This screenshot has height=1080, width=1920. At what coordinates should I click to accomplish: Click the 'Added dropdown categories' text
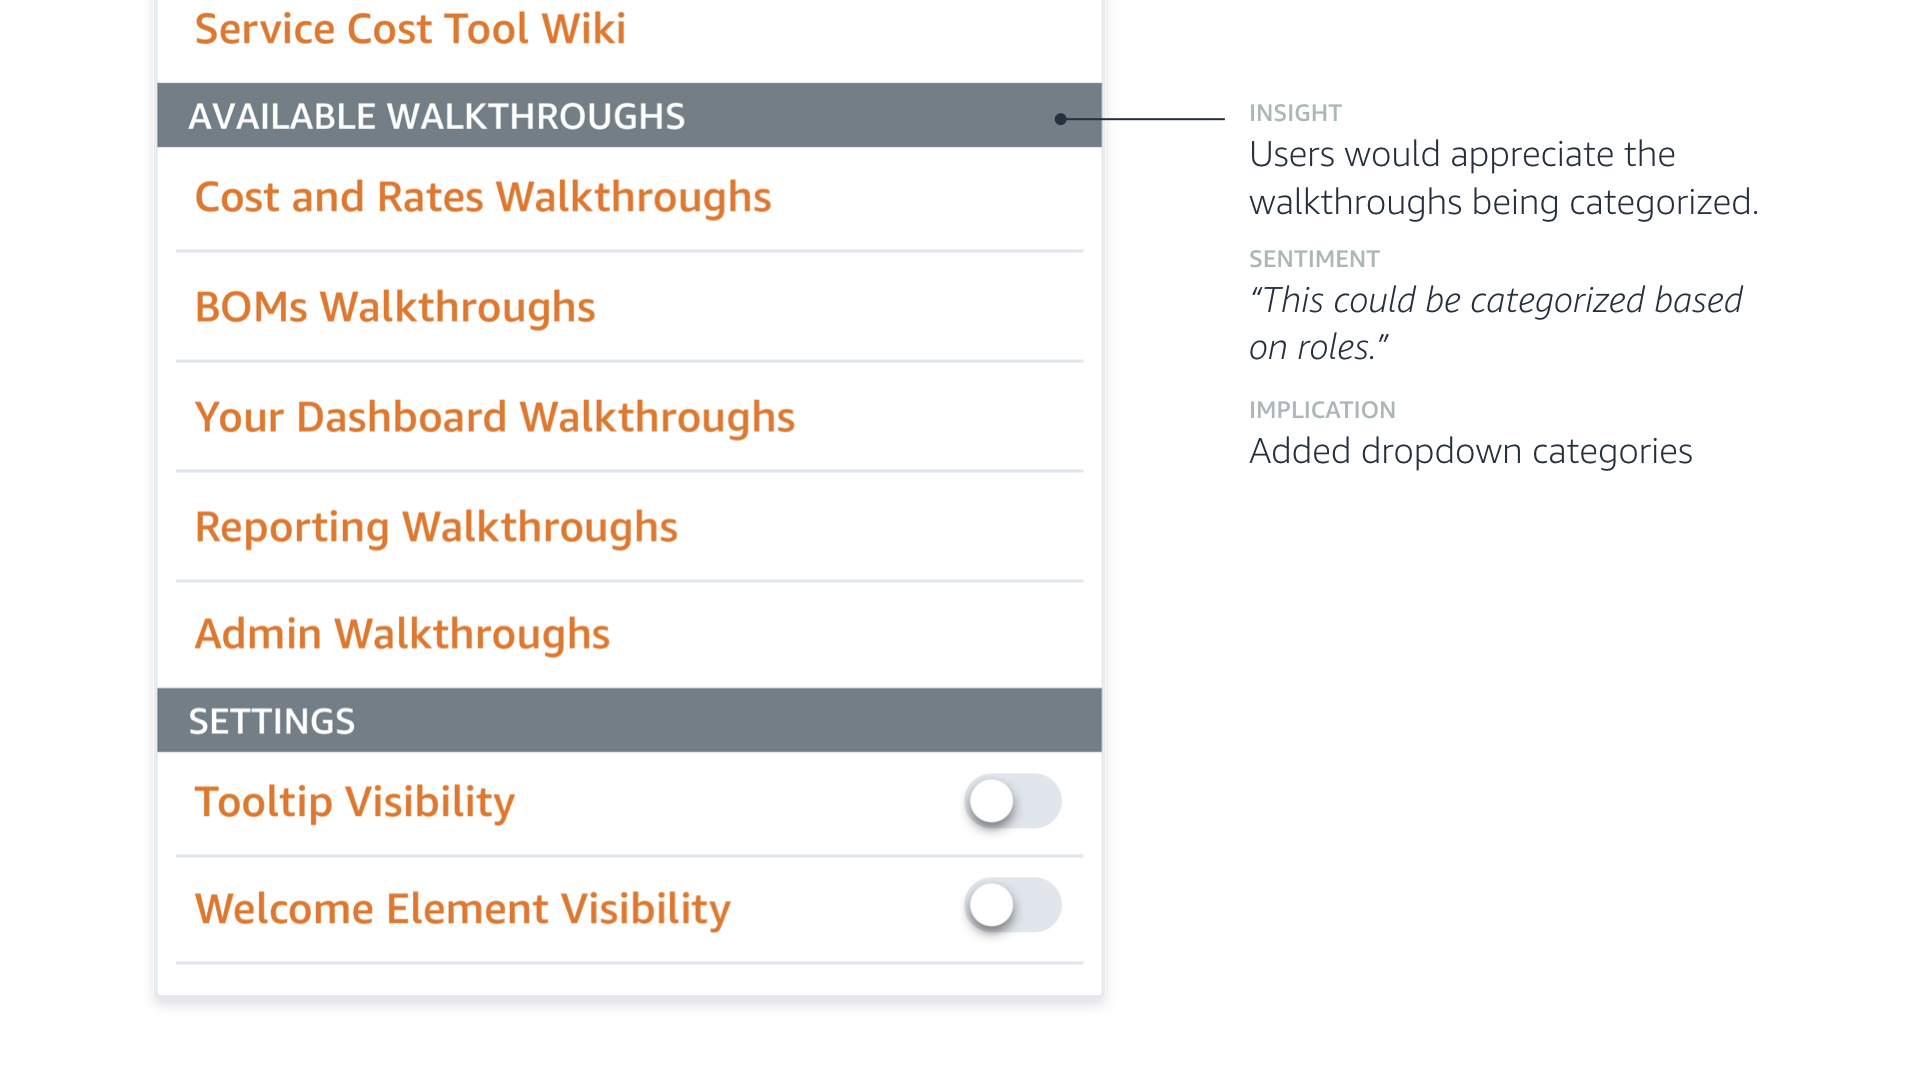pyautogui.click(x=1470, y=451)
